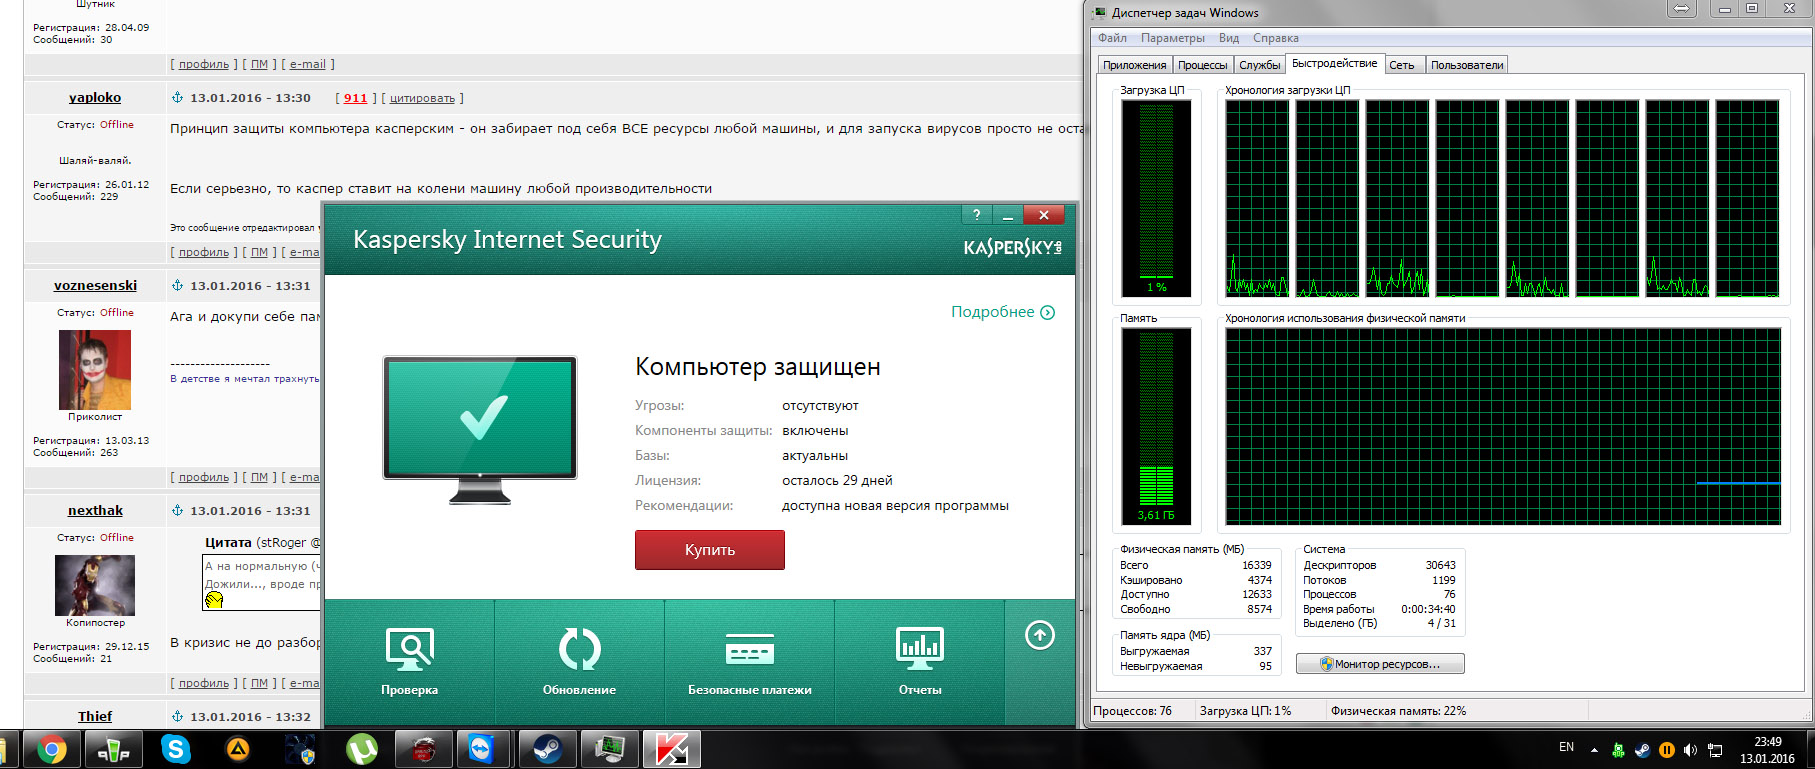Open the профиль link under nexthak's post

point(204,683)
